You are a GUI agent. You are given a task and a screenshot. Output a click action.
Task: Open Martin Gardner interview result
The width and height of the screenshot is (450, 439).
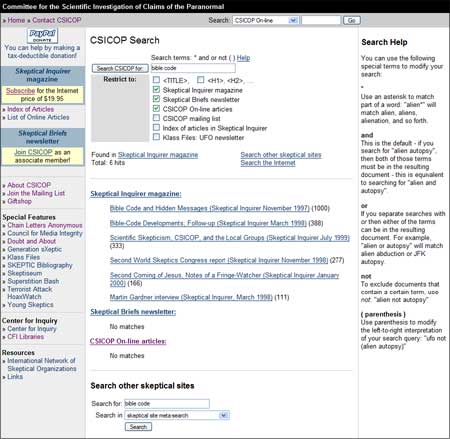pyautogui.click(x=191, y=297)
